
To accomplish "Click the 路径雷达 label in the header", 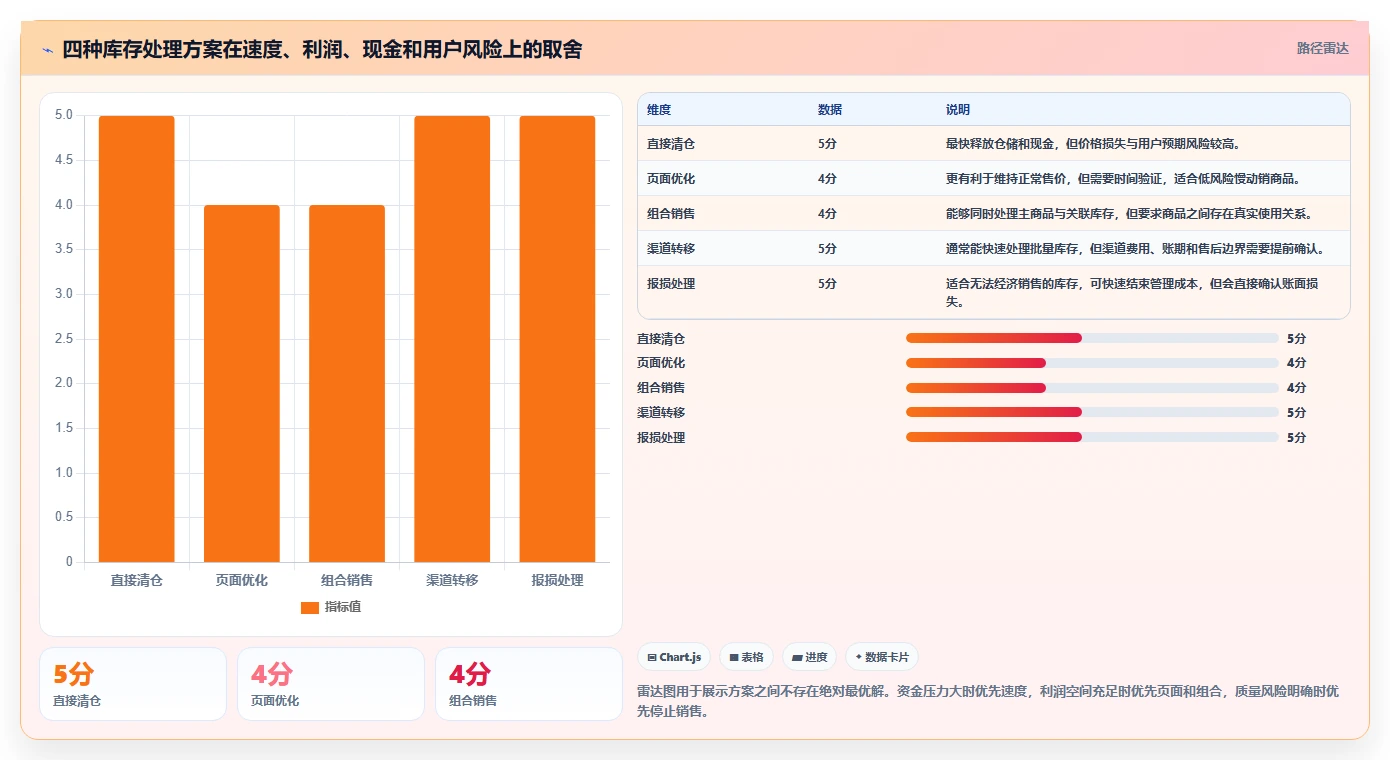I will [x=1322, y=48].
